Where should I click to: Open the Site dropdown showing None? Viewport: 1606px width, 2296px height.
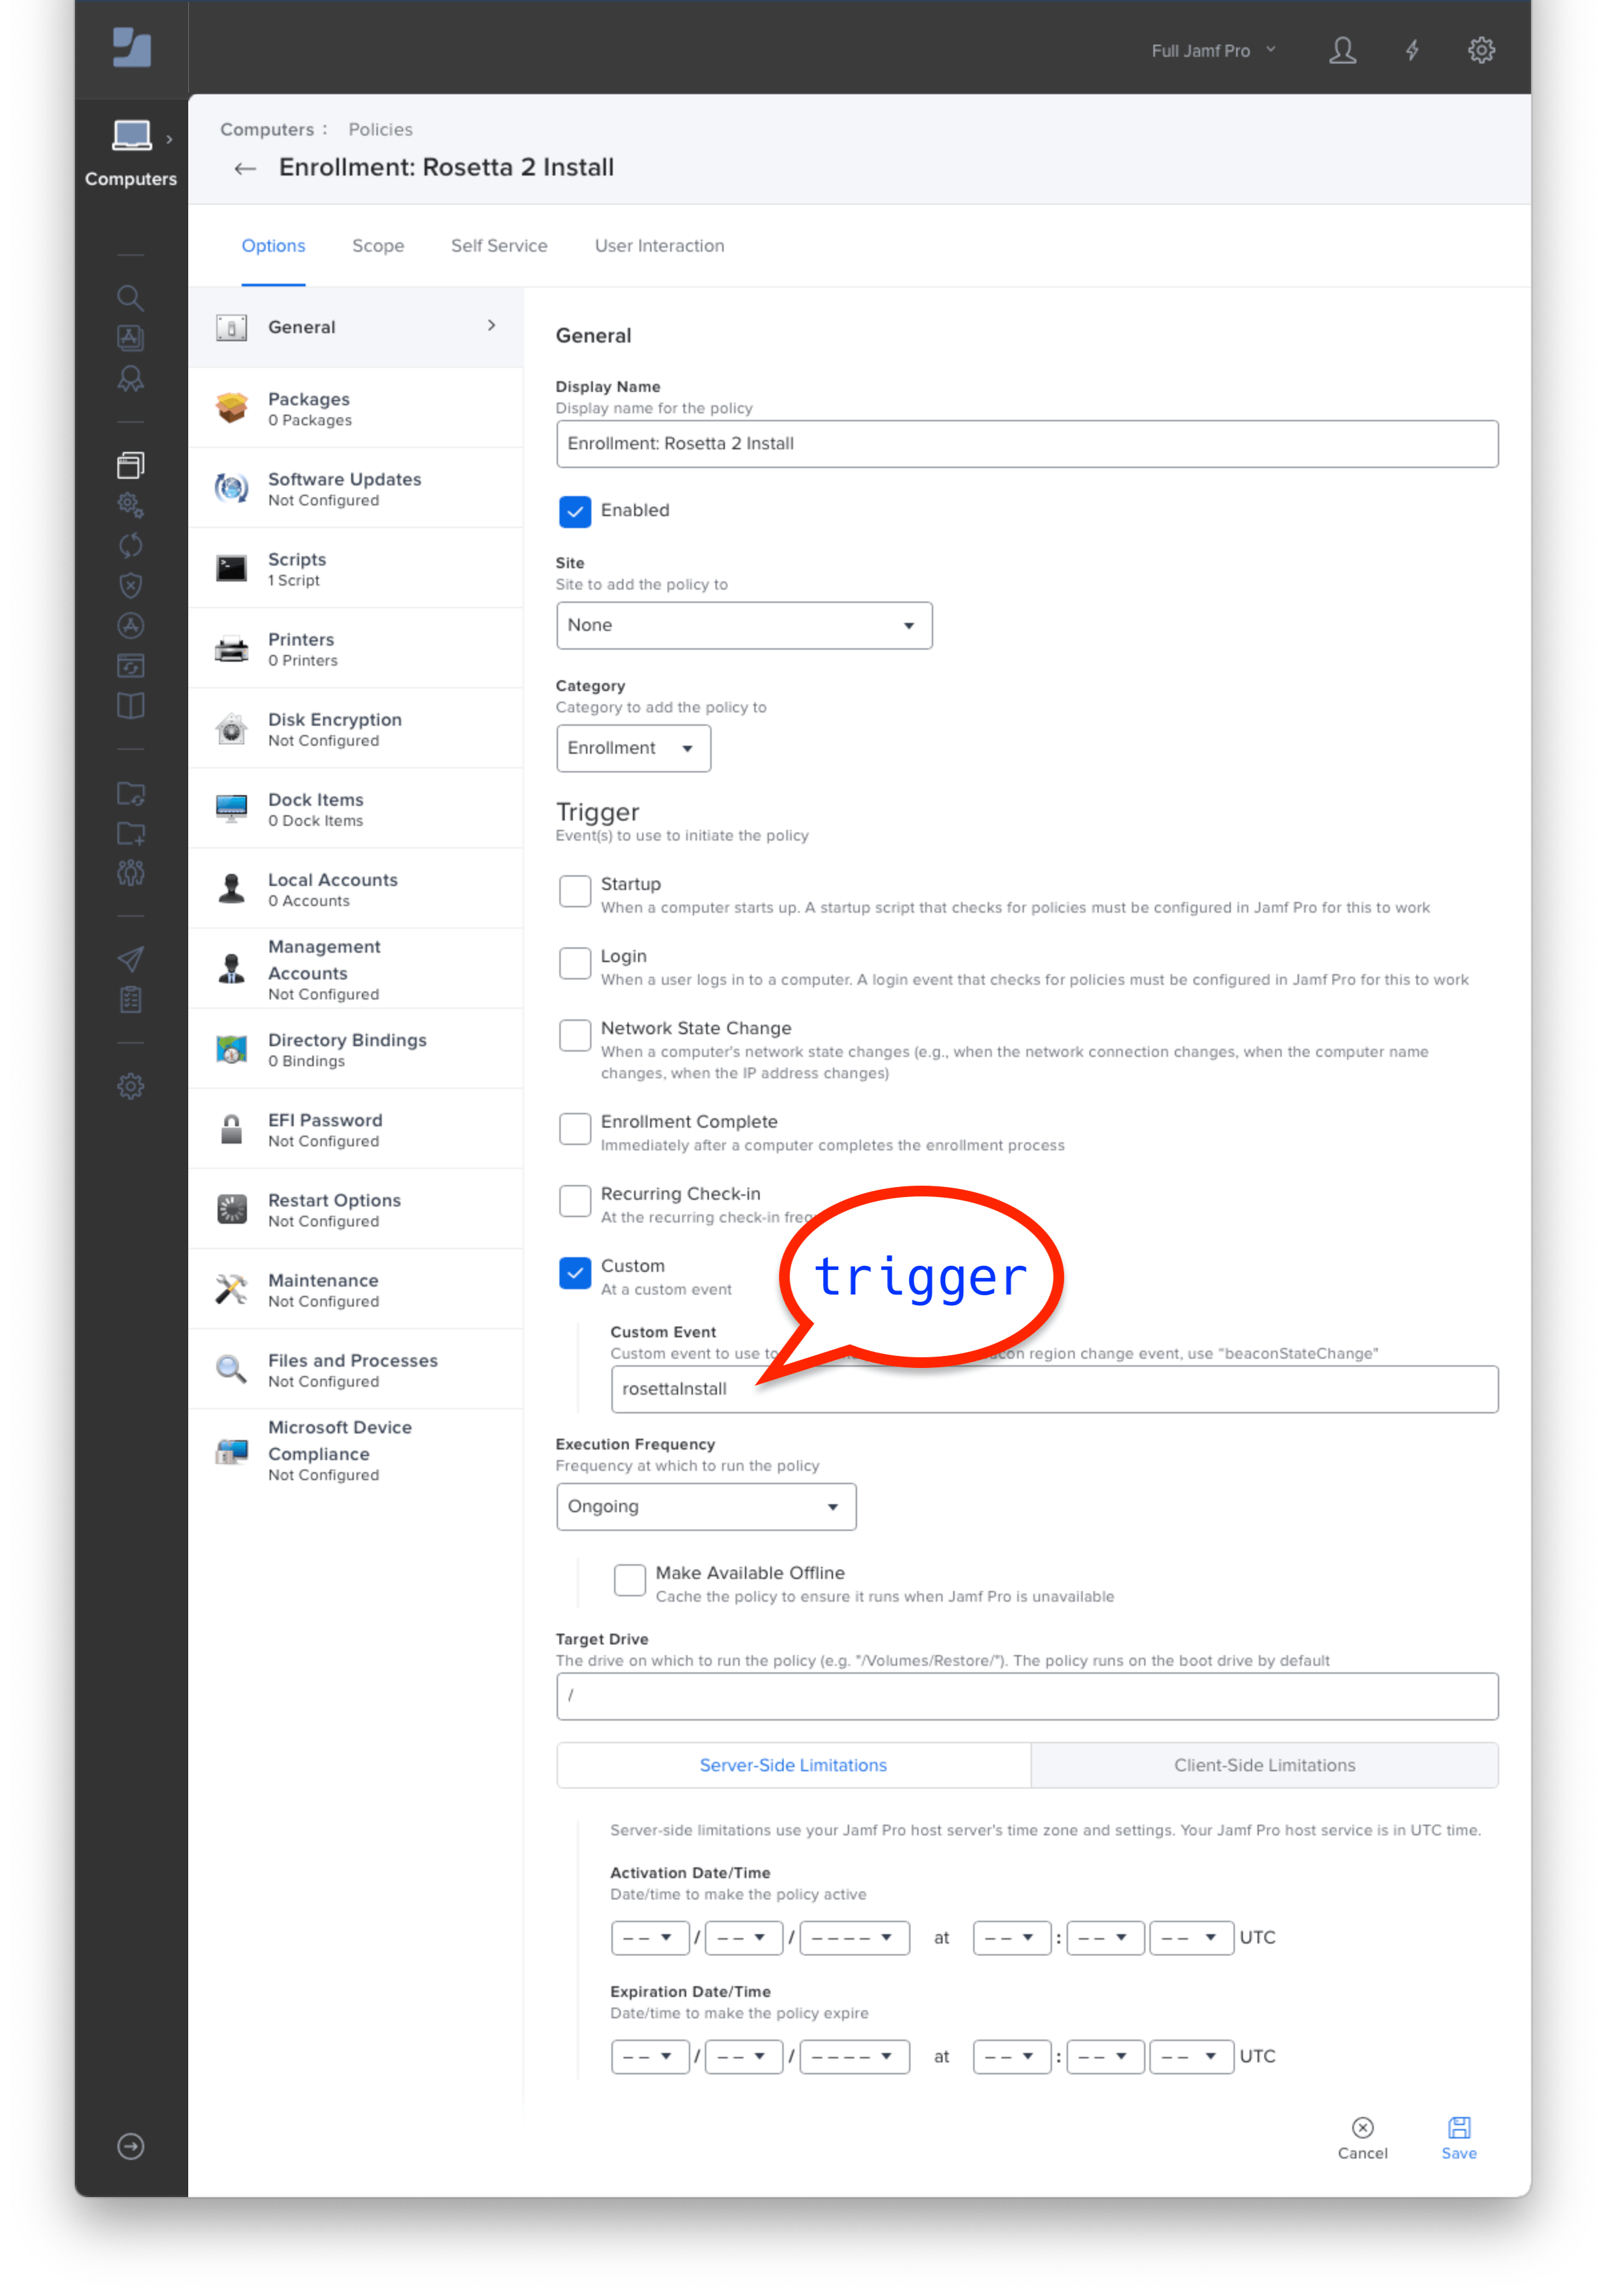(x=744, y=626)
